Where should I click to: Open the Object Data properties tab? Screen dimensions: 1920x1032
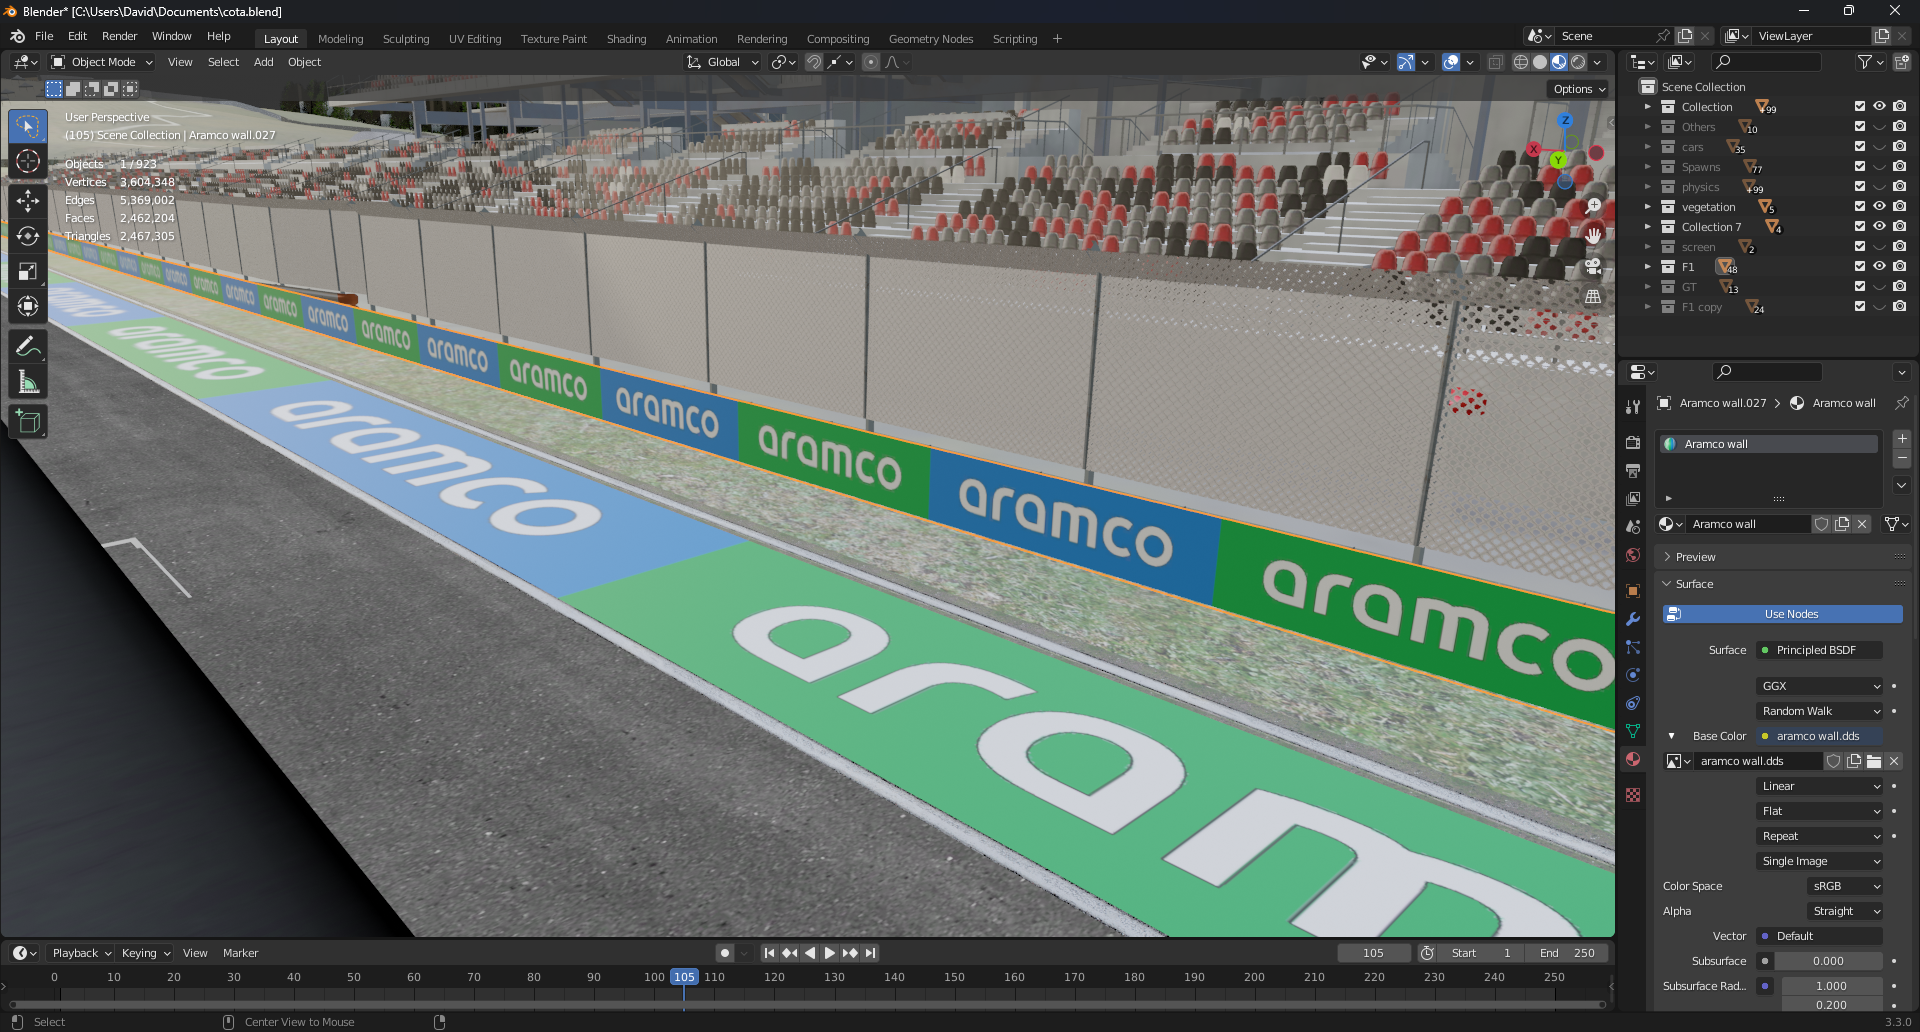coord(1633,731)
